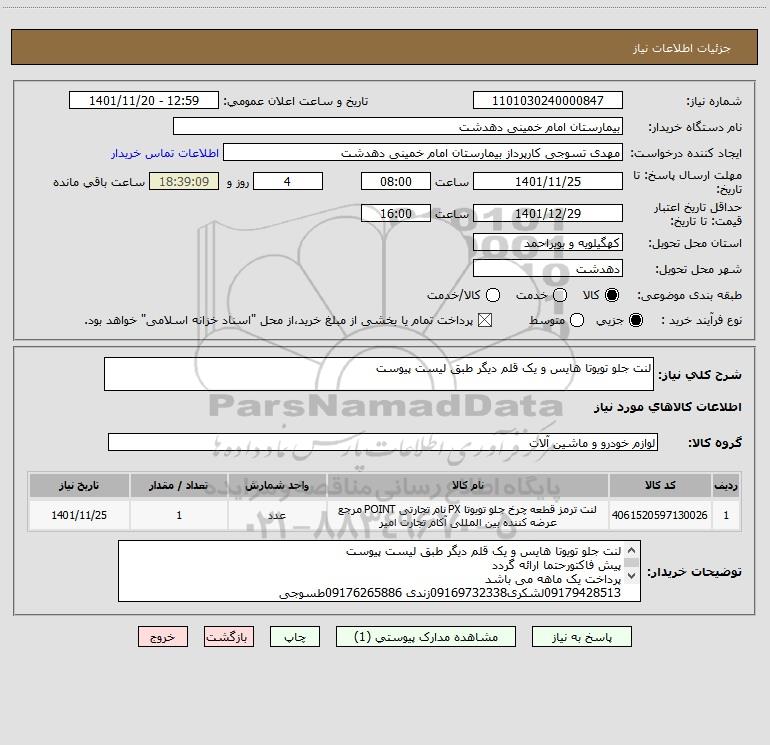Click the table date cell 1401/11/25
Viewport: 770px width, 745px height.
[79, 515]
